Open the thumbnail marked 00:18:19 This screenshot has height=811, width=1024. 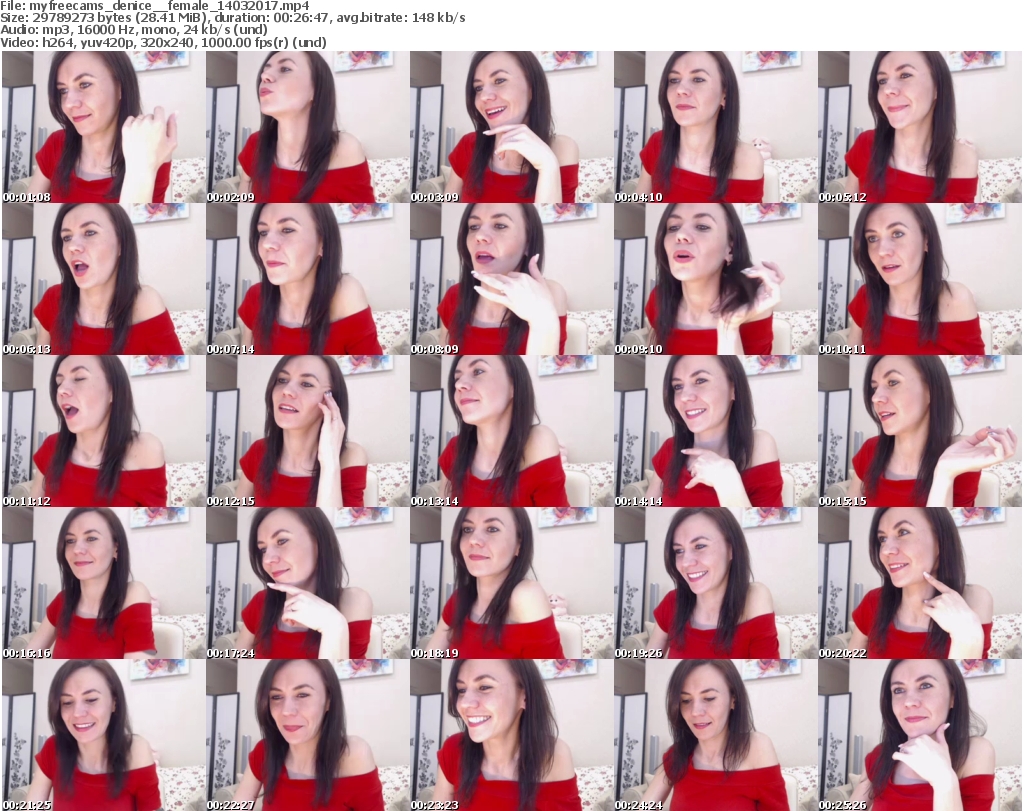(x=511, y=584)
